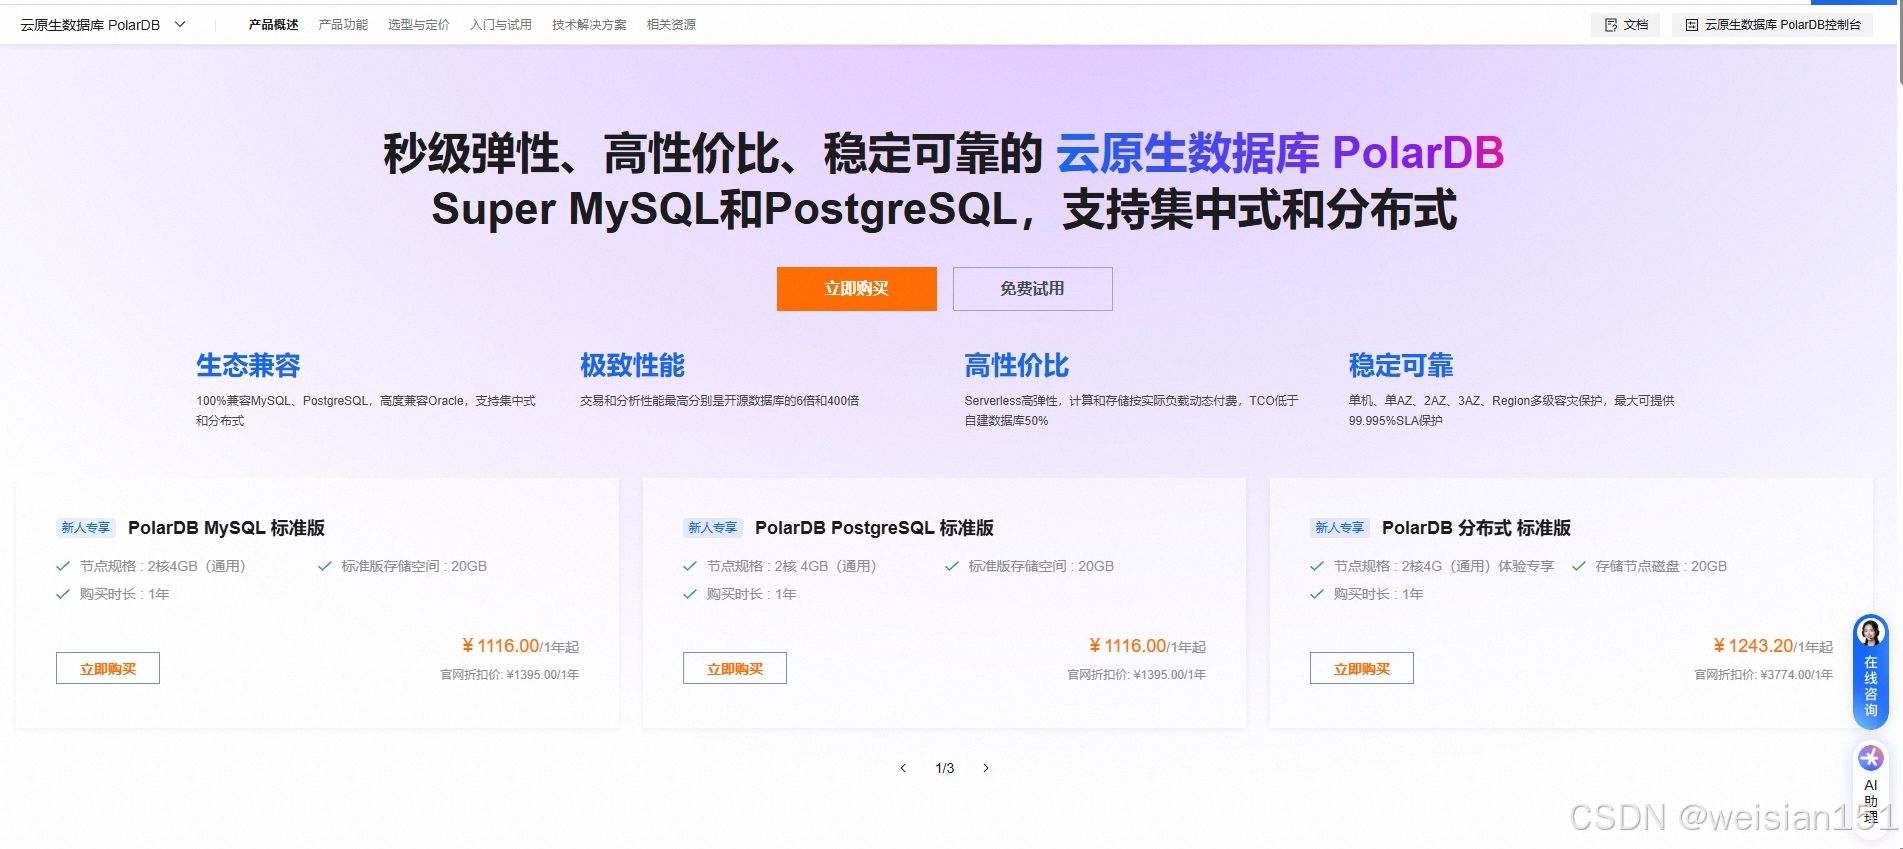Click 新人专享 tag on MySQL card
This screenshot has height=849, width=1903.
[86, 528]
